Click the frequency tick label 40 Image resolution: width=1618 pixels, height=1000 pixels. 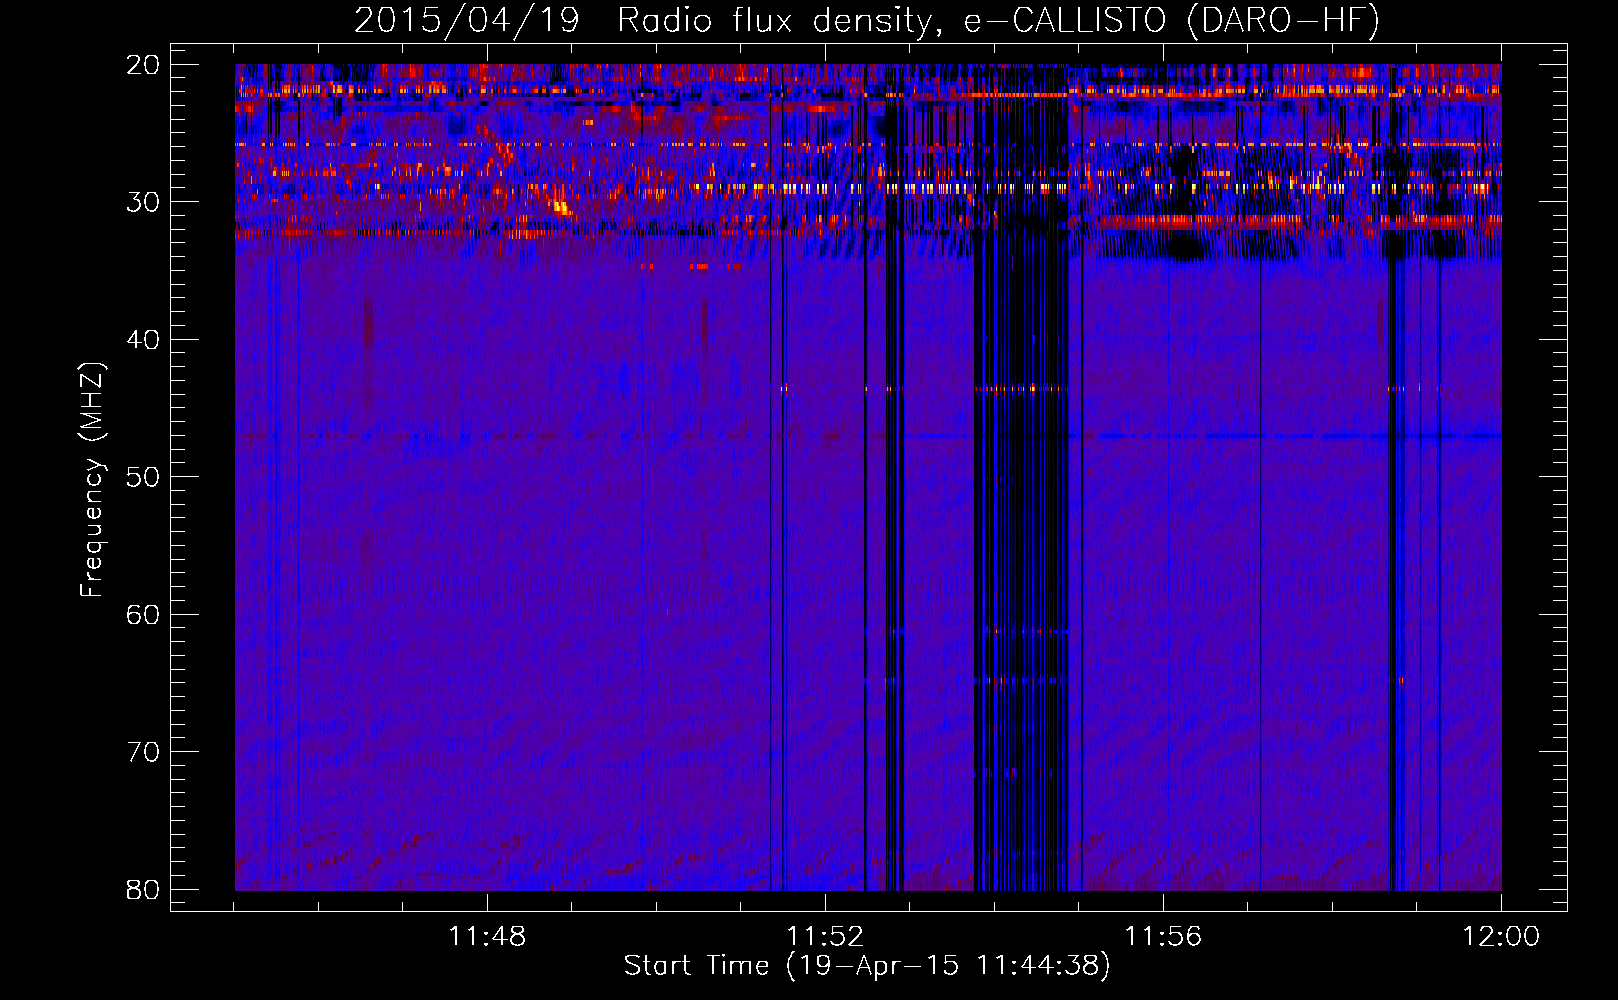144,340
